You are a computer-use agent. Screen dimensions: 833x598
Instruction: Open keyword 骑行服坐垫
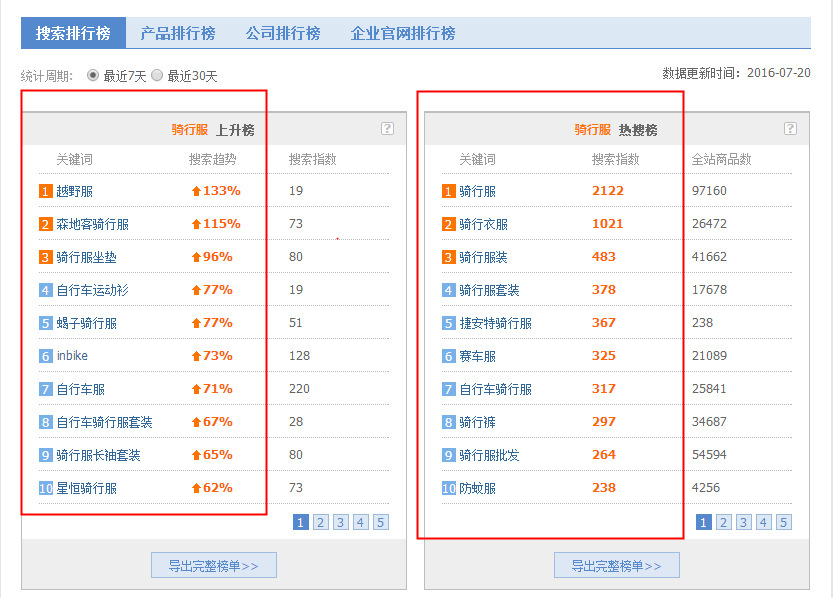pyautogui.click(x=87, y=257)
